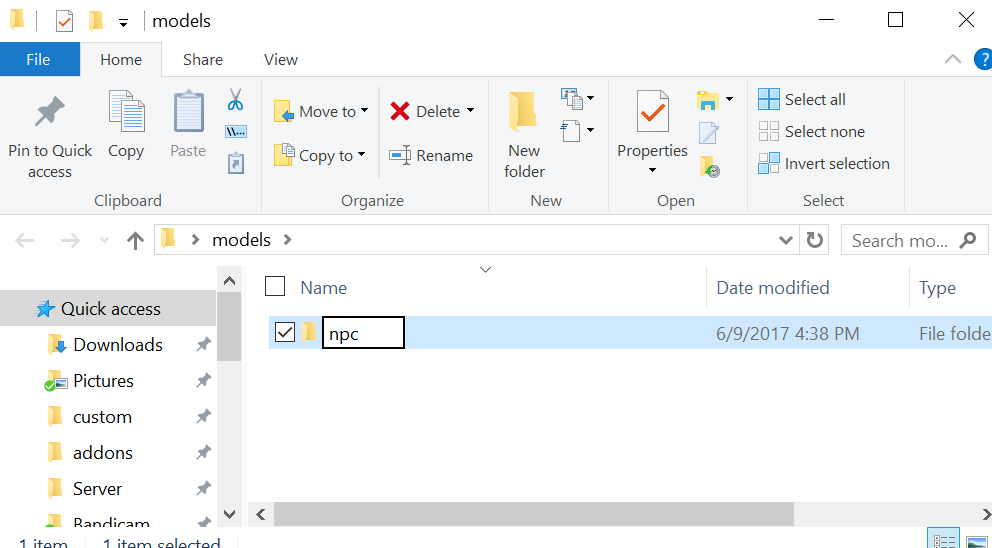Expand the Delete options arrow
992x548 pixels.
(x=470, y=111)
